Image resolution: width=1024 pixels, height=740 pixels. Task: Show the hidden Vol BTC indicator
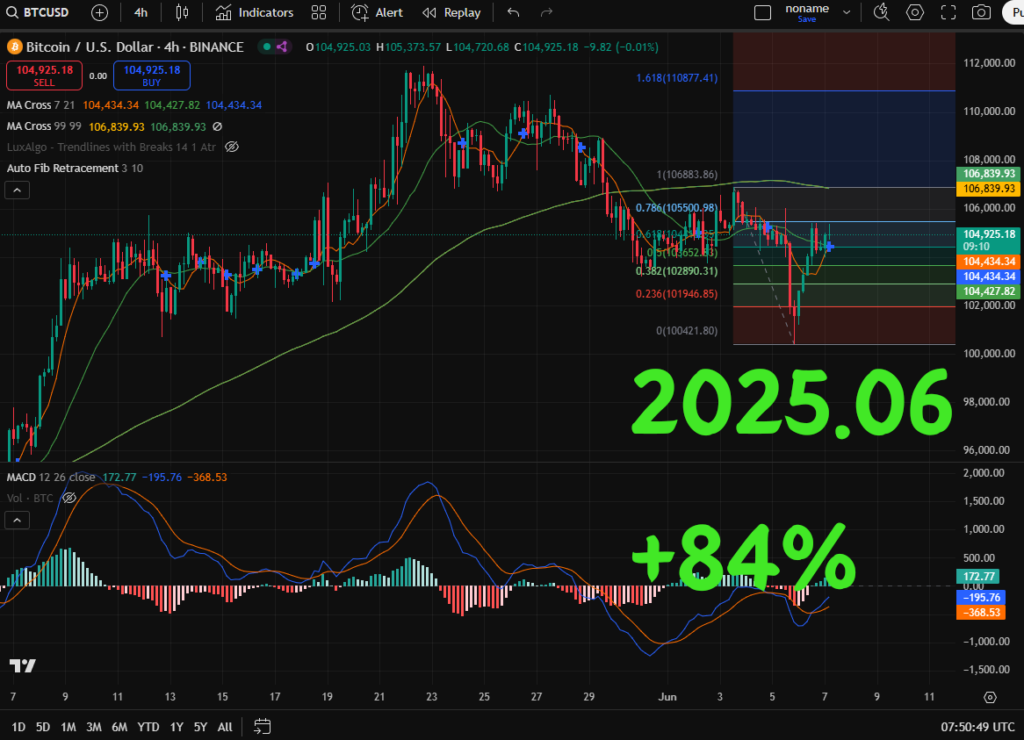pos(69,498)
